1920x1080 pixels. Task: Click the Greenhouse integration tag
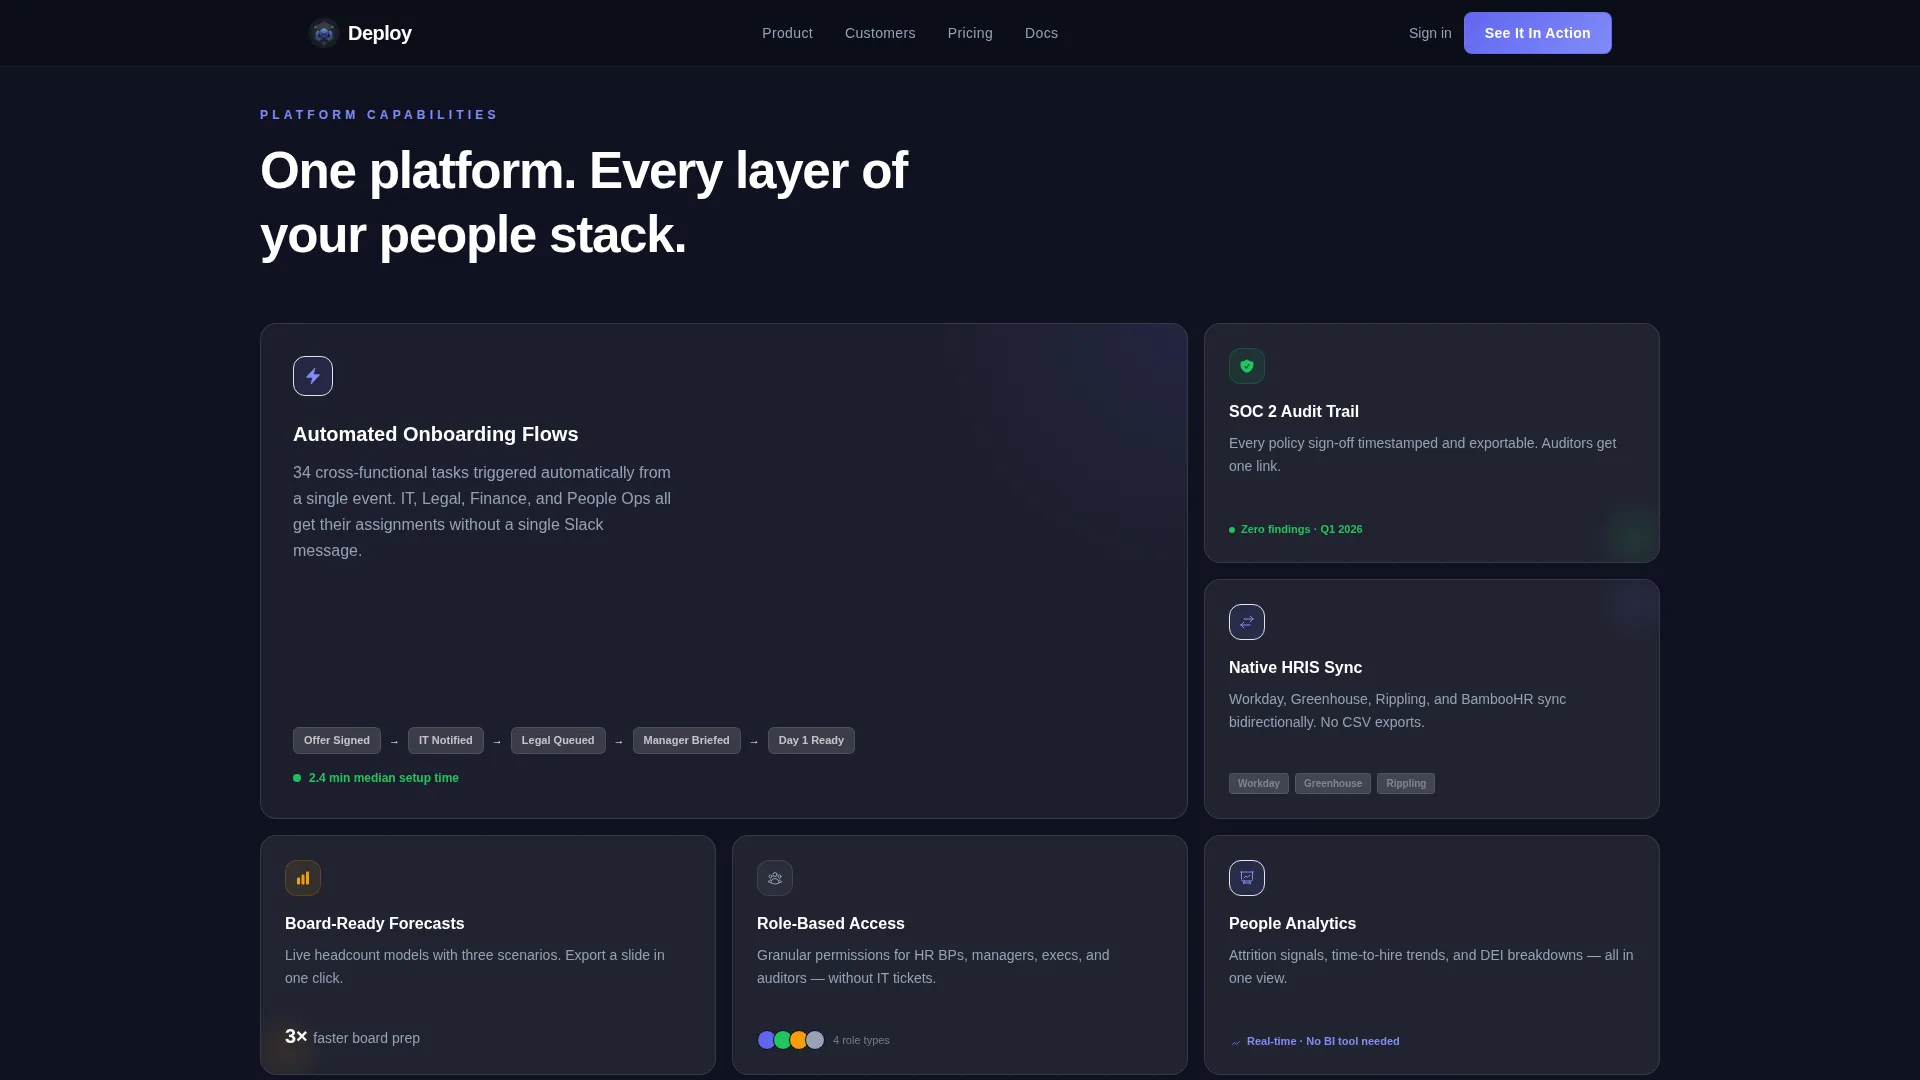(x=1333, y=783)
